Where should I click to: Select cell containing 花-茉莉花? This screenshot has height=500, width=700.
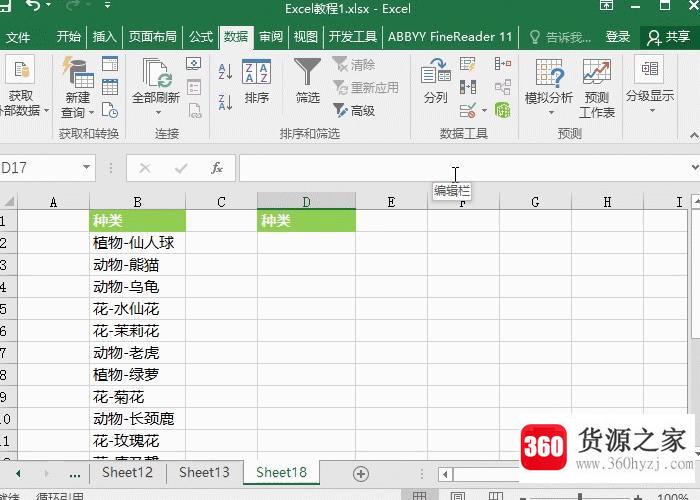pyautogui.click(x=138, y=331)
